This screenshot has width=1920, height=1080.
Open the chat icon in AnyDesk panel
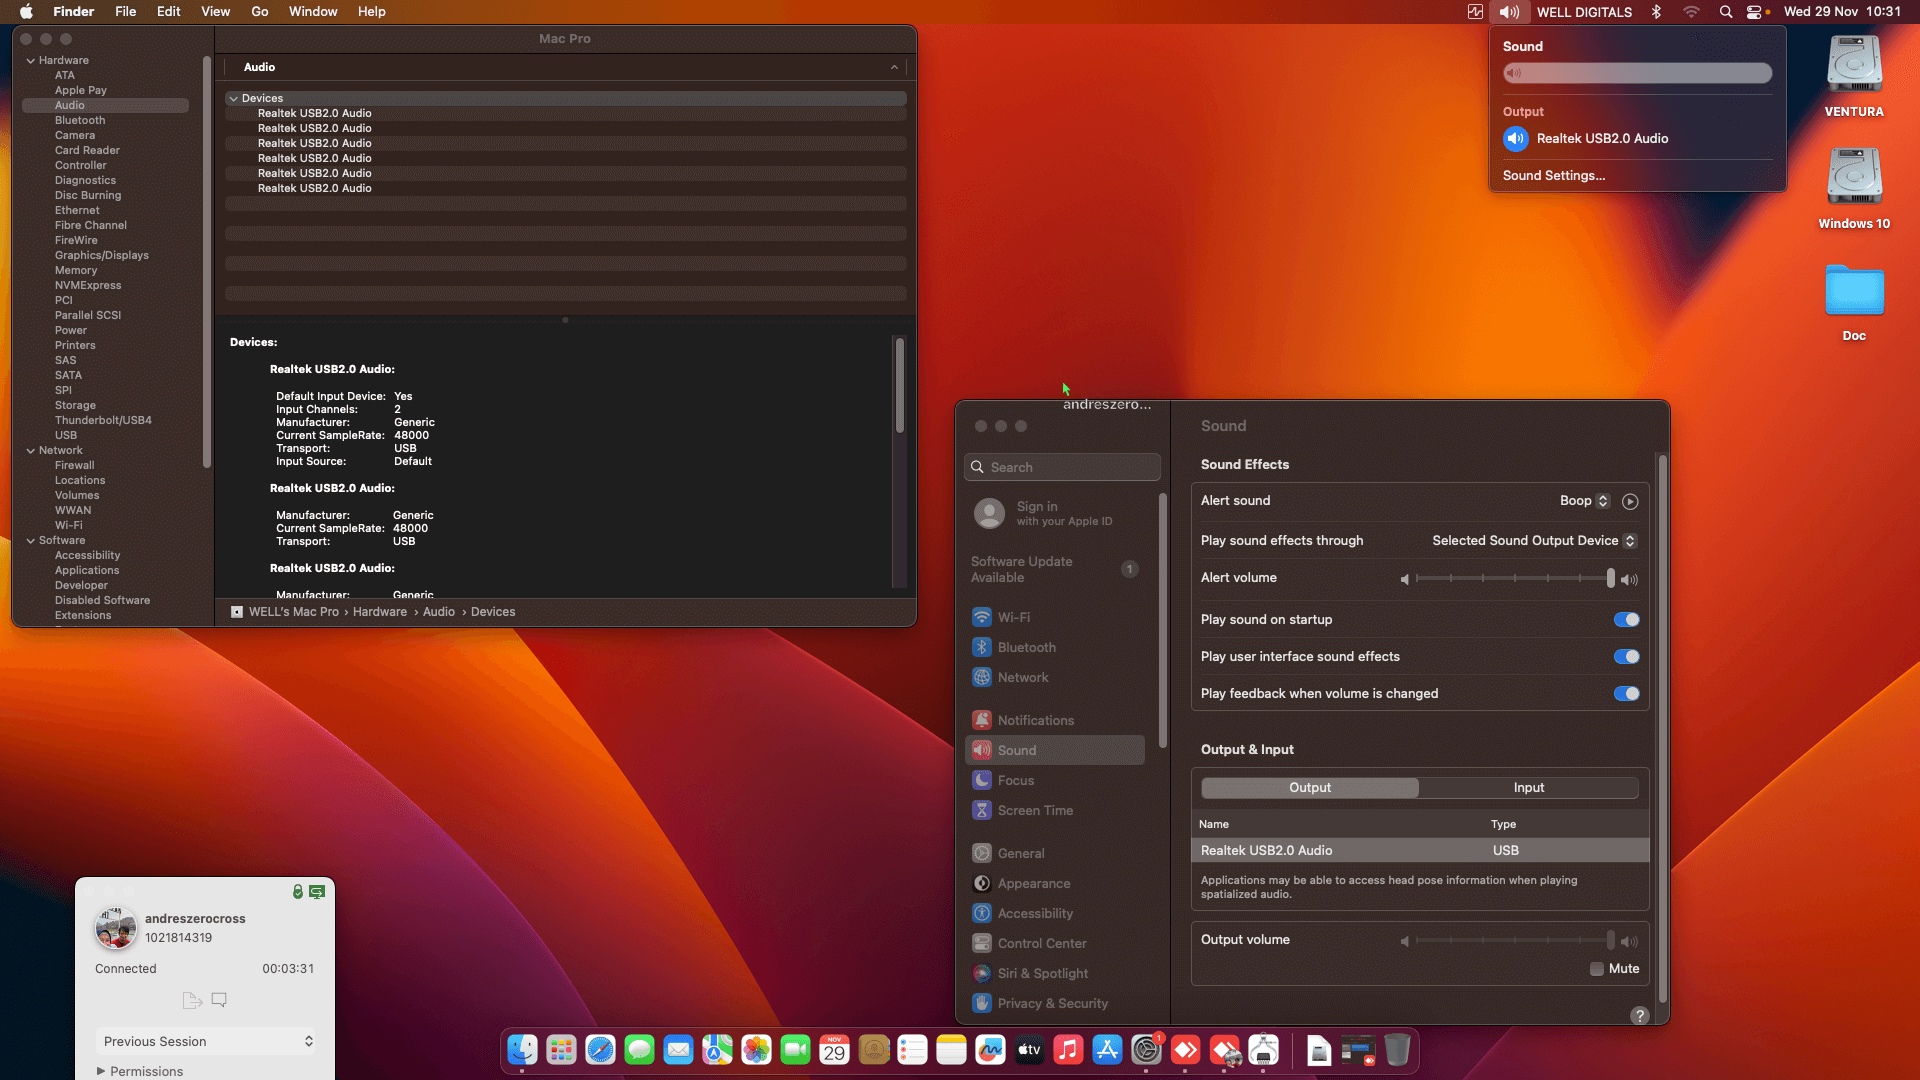(x=219, y=999)
